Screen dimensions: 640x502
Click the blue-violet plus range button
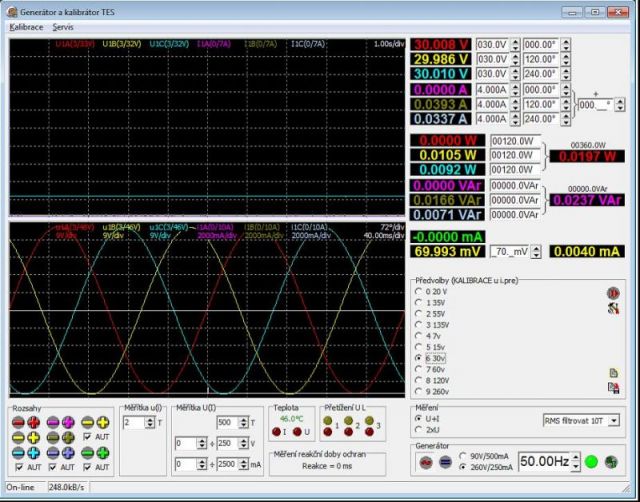point(68,453)
